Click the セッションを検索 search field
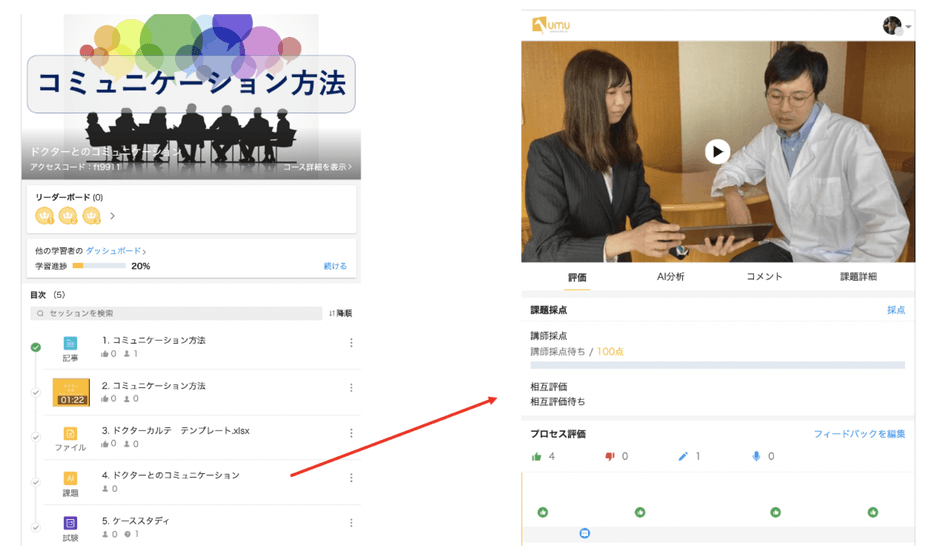The width and height of the screenshot is (940, 557). (175, 313)
